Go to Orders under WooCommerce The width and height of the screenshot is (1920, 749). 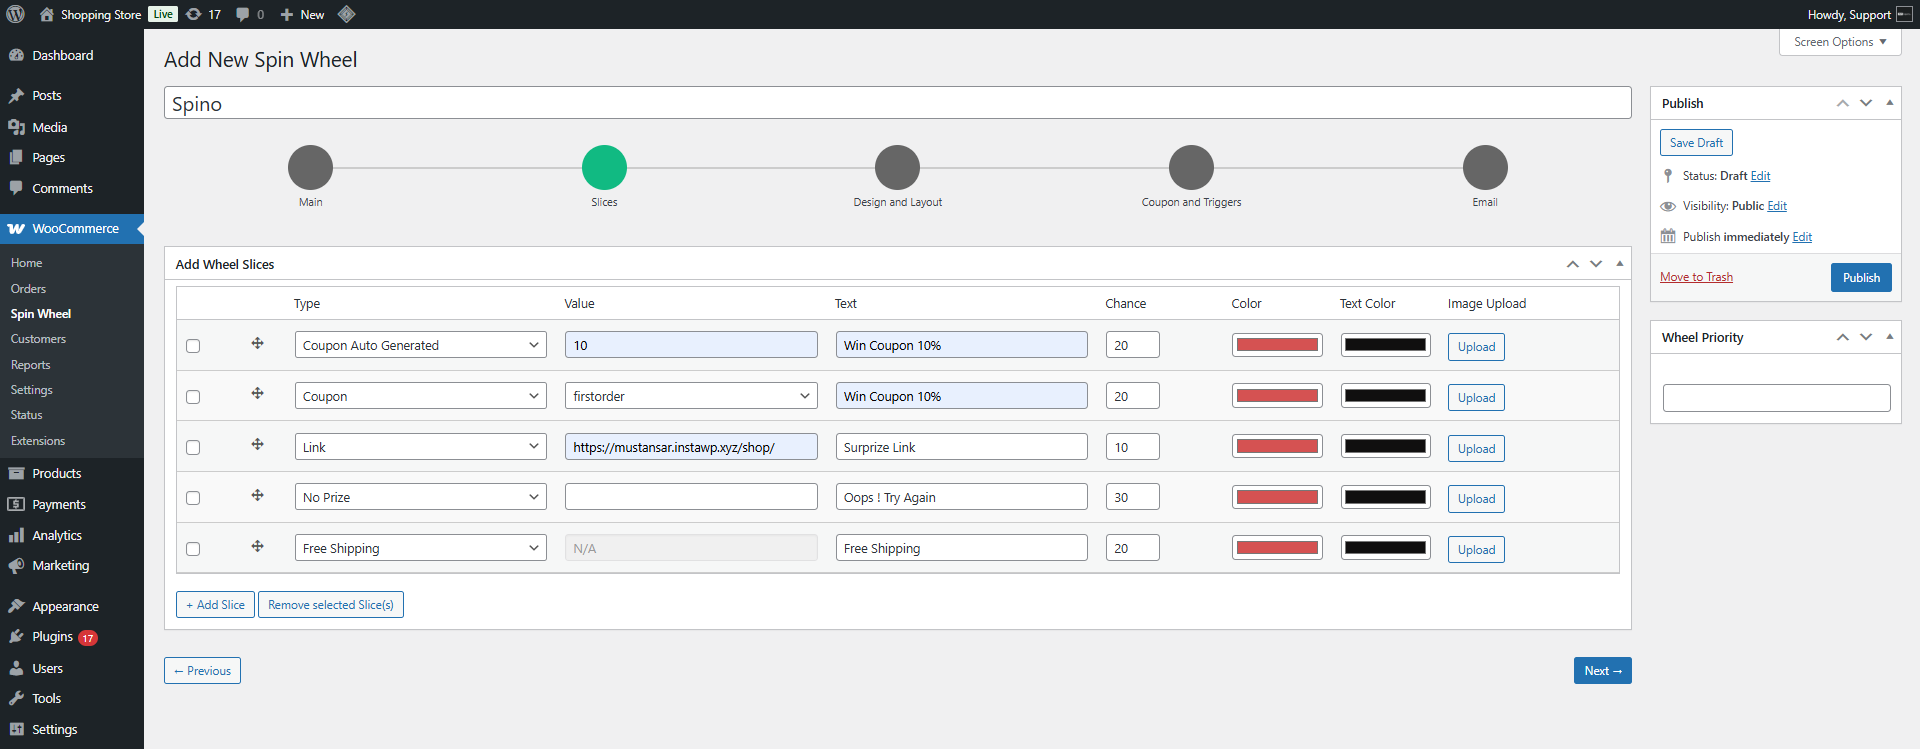28,289
